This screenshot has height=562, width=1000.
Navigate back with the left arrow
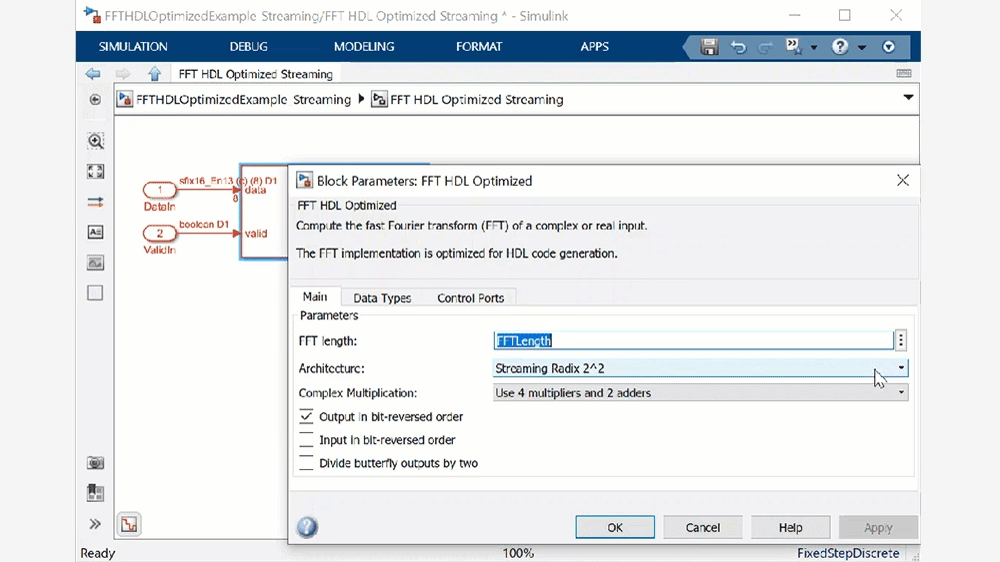93,74
